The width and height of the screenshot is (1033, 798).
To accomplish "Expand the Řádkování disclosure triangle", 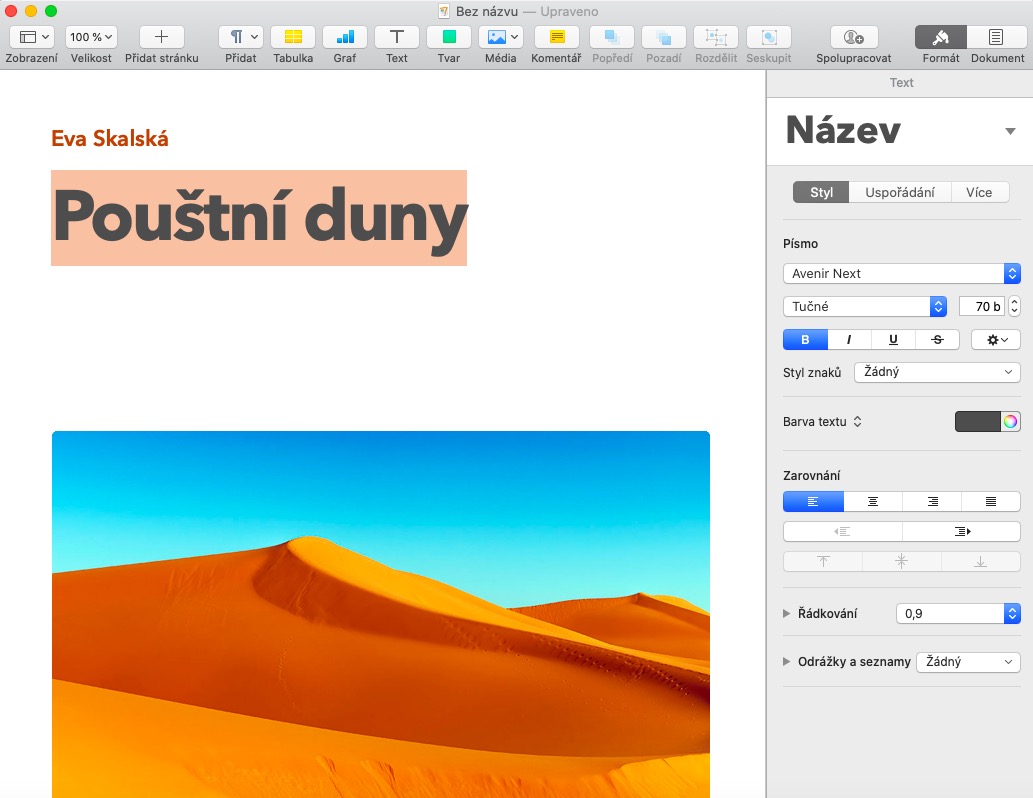I will pyautogui.click(x=787, y=614).
